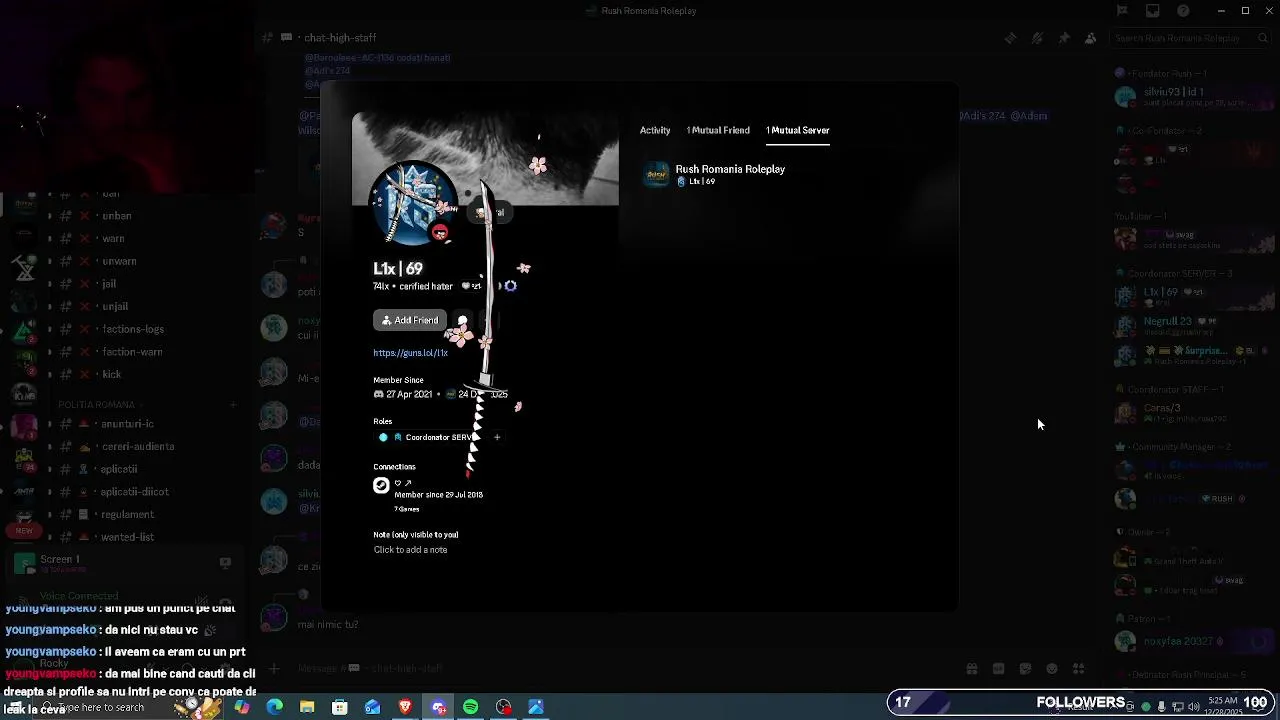Open the Threads icon in channel header
The image size is (1280, 720).
click(x=1010, y=38)
